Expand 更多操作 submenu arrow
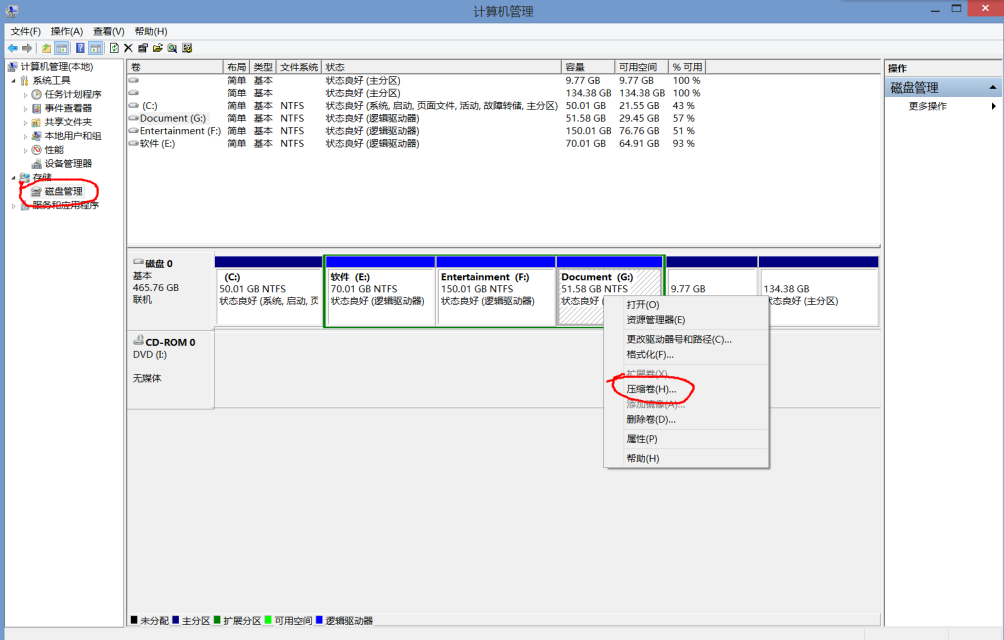Screen dimensions: 1004x640 [993, 106]
